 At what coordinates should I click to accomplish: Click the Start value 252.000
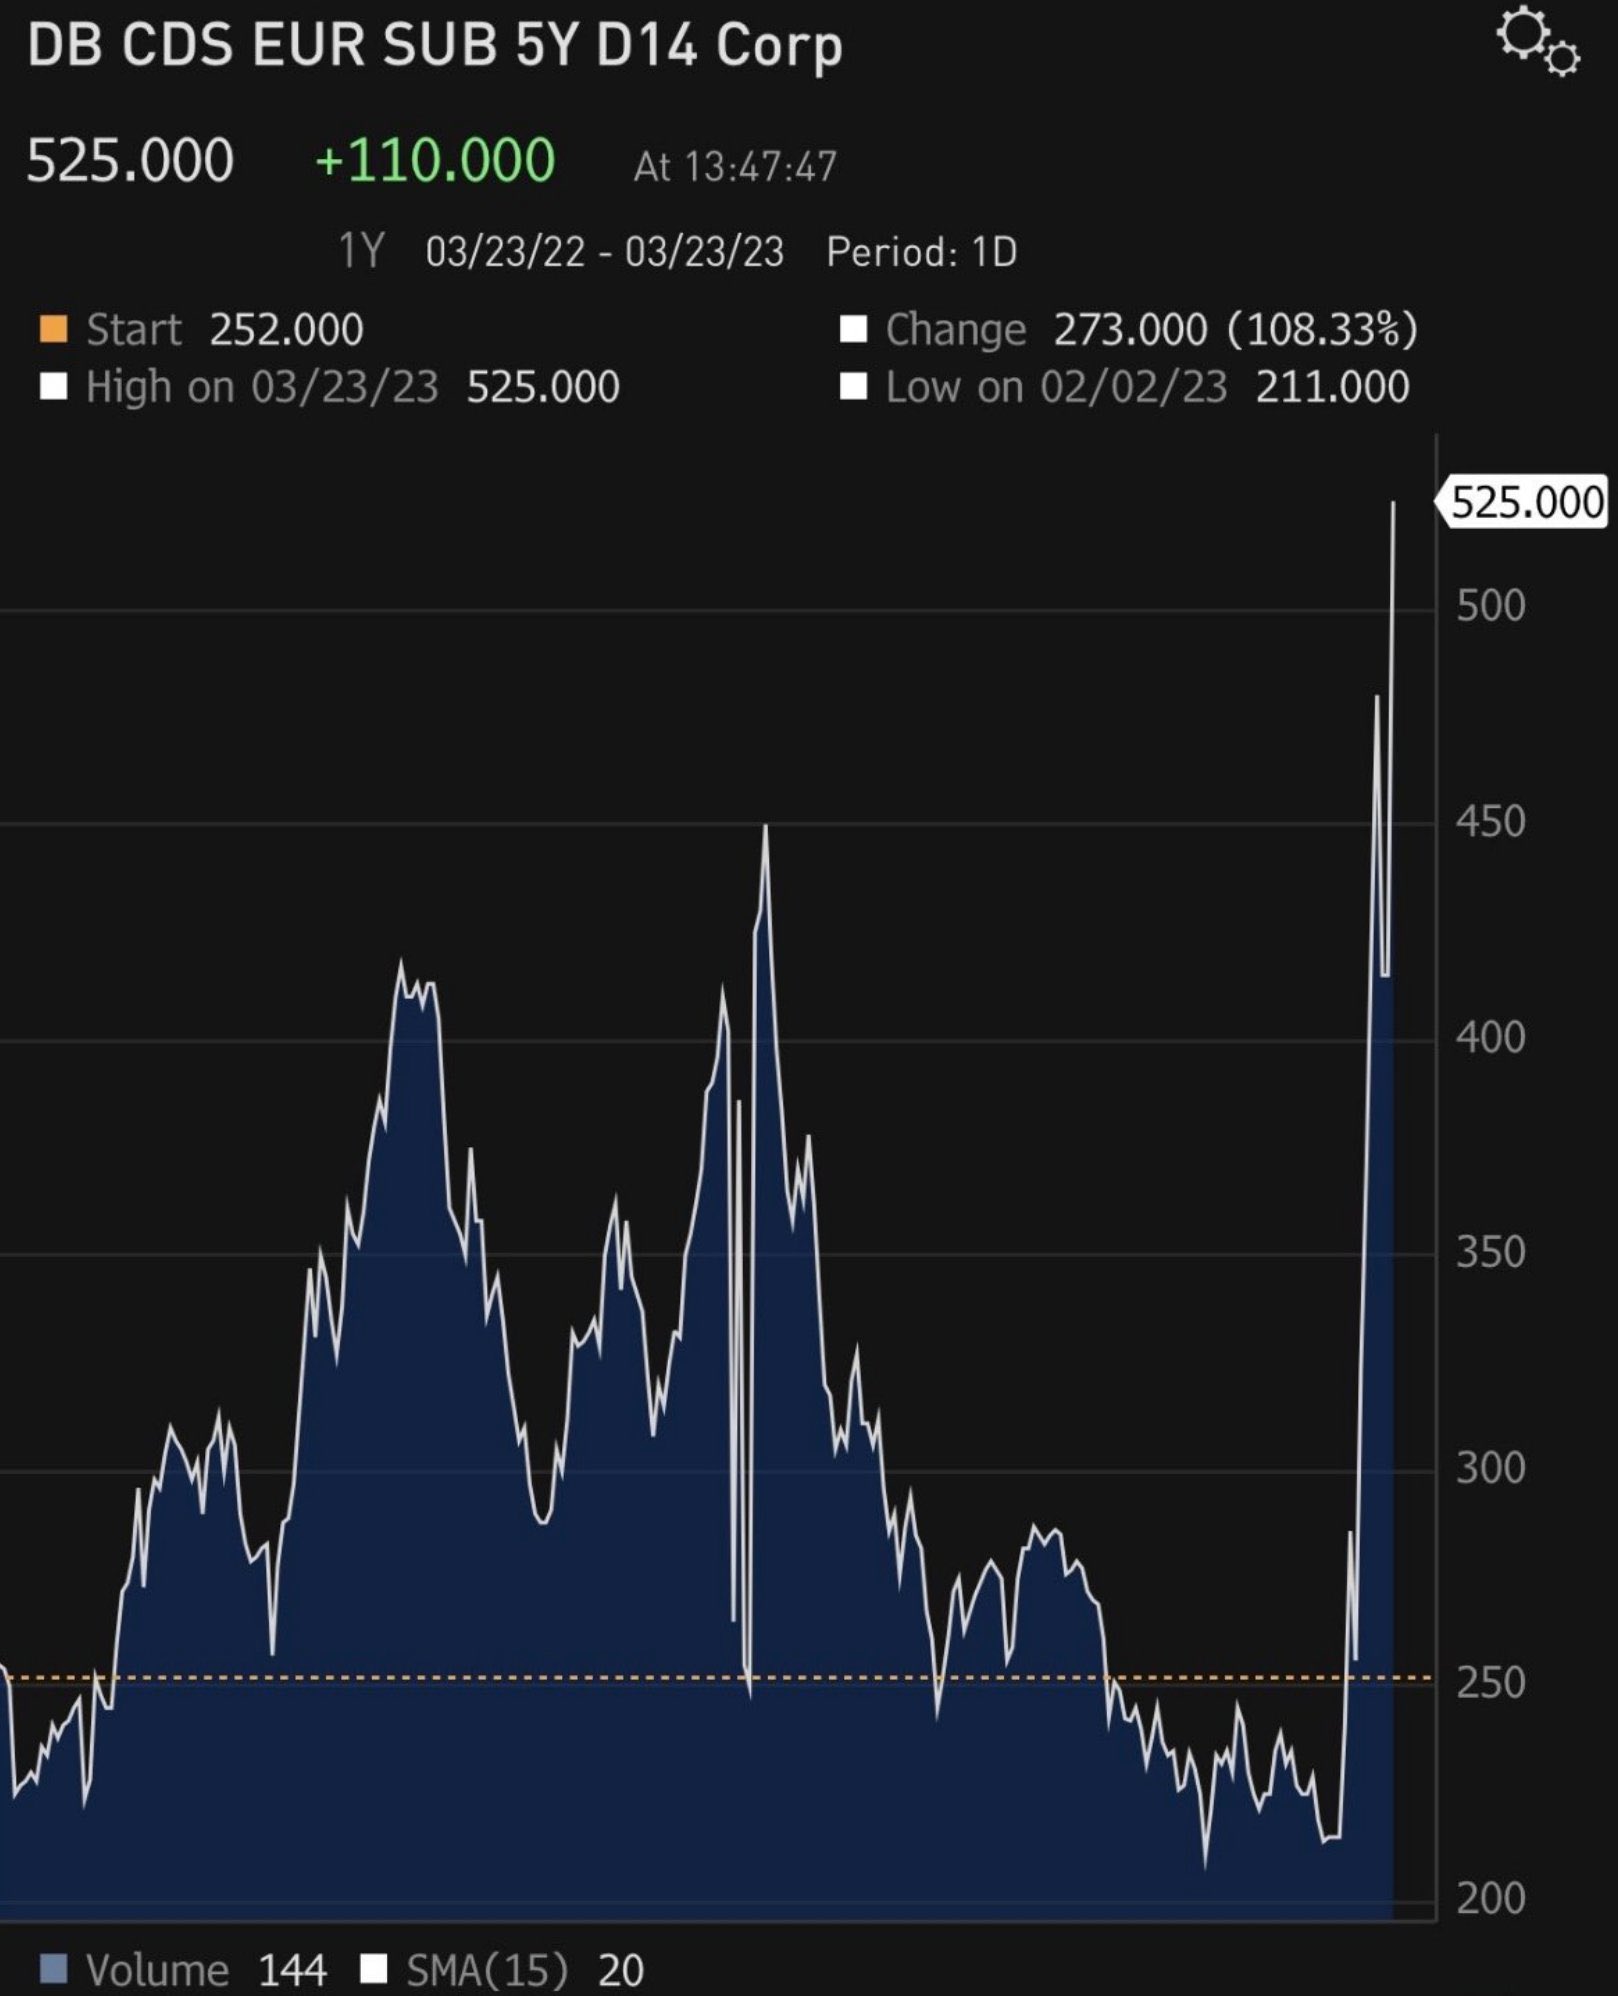(286, 330)
